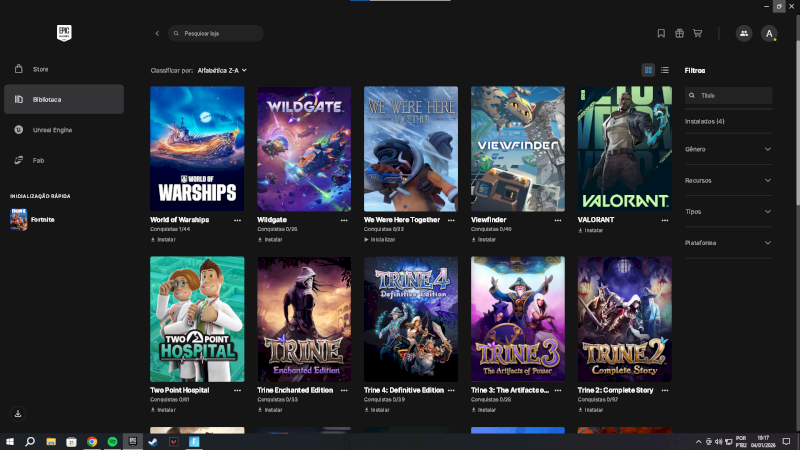Open the Alfabética Z-A sort dropdown

click(222, 70)
